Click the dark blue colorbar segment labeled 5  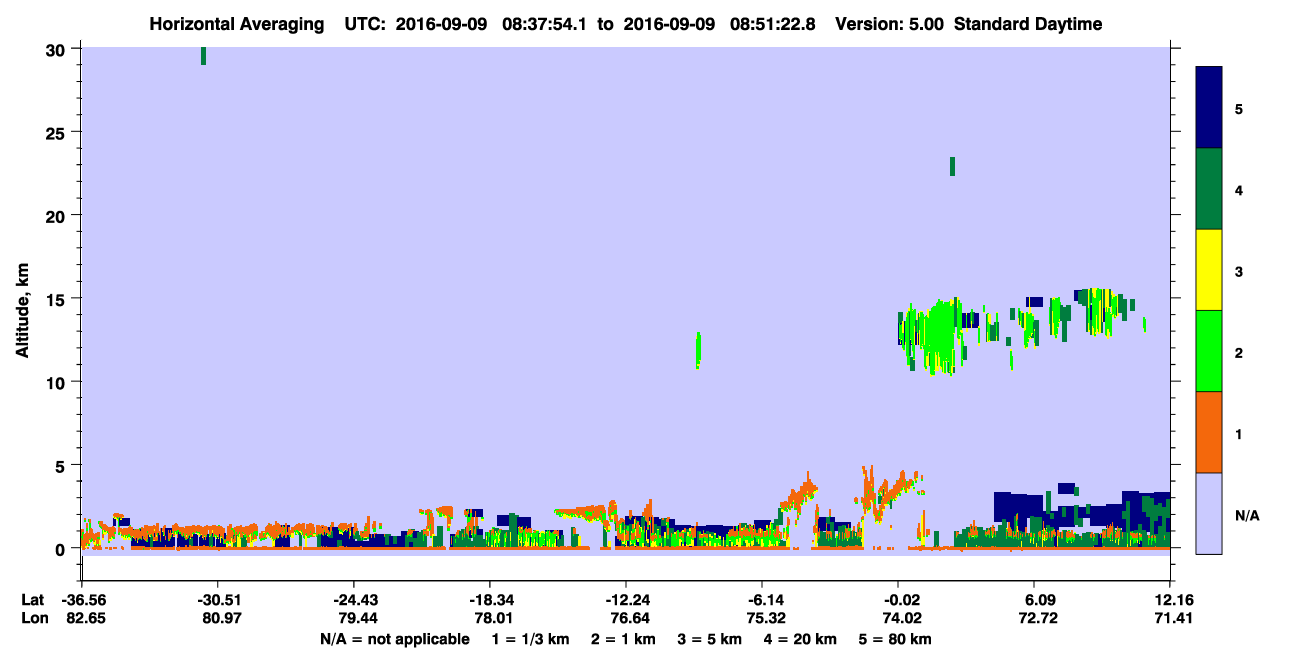click(x=1209, y=108)
